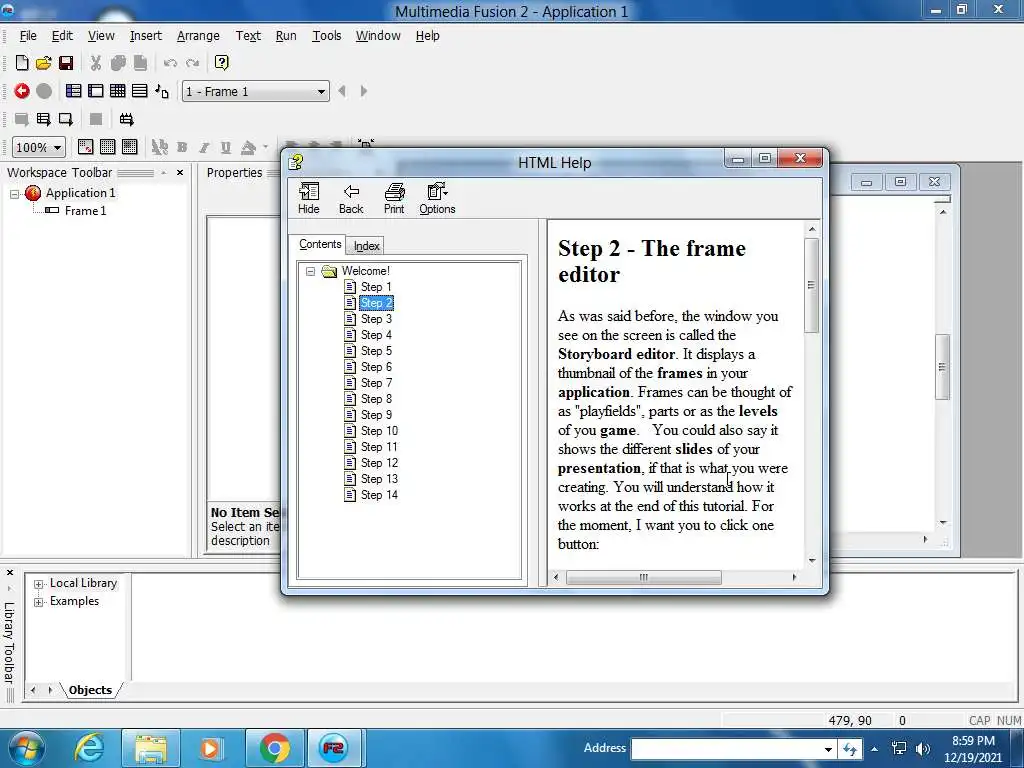Go to previous frame arrow
This screenshot has height=768, width=1024.
(x=342, y=91)
